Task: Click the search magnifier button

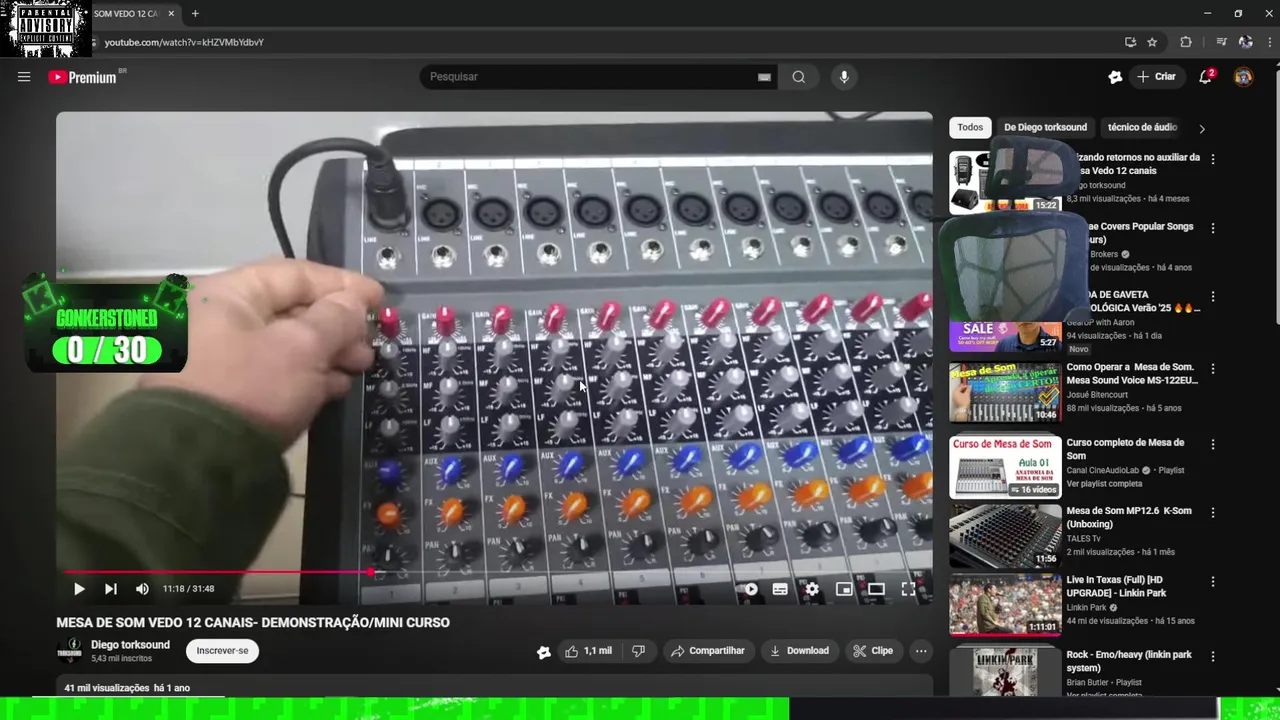Action: (x=798, y=77)
